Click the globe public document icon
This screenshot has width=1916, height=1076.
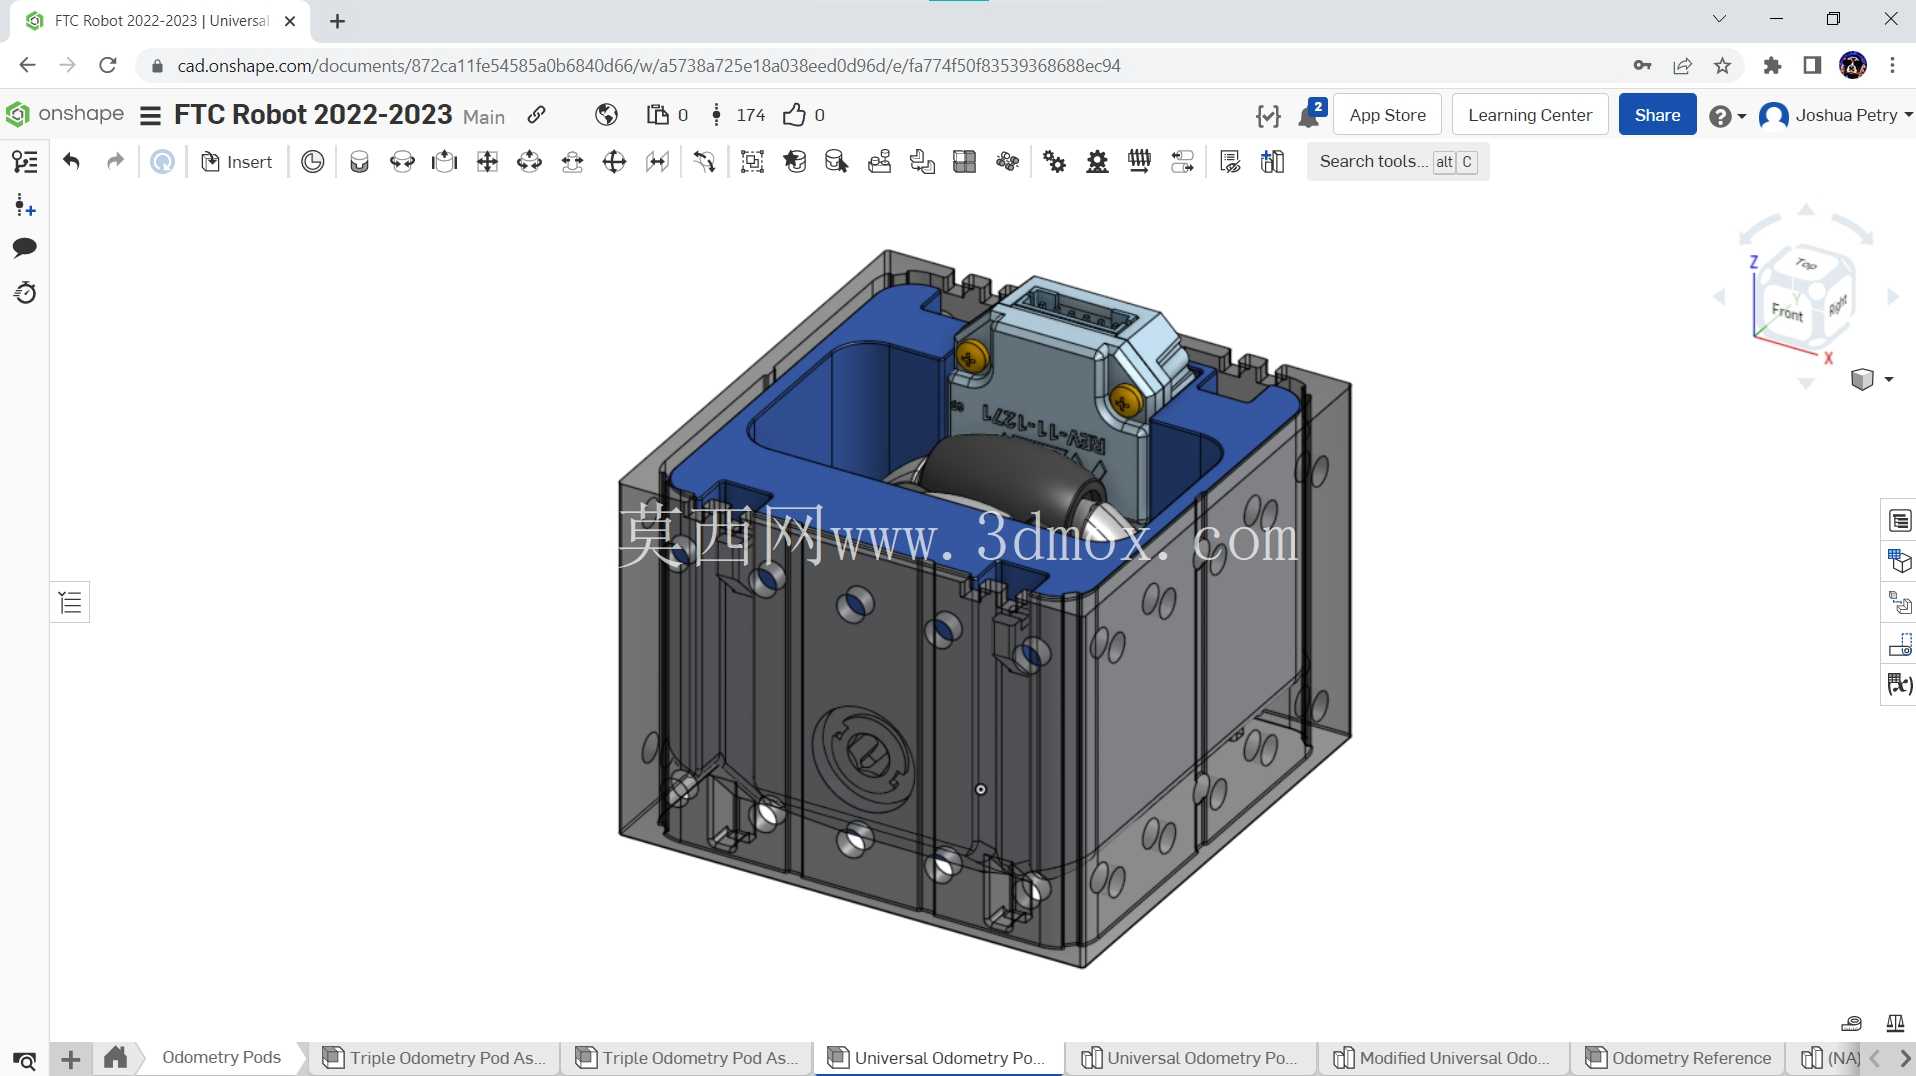tap(606, 115)
